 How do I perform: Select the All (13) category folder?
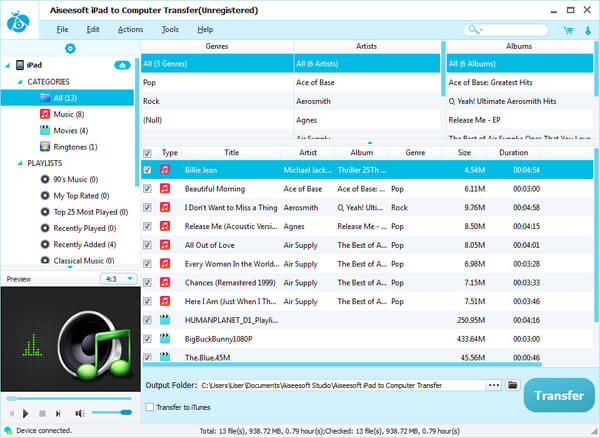coord(67,98)
